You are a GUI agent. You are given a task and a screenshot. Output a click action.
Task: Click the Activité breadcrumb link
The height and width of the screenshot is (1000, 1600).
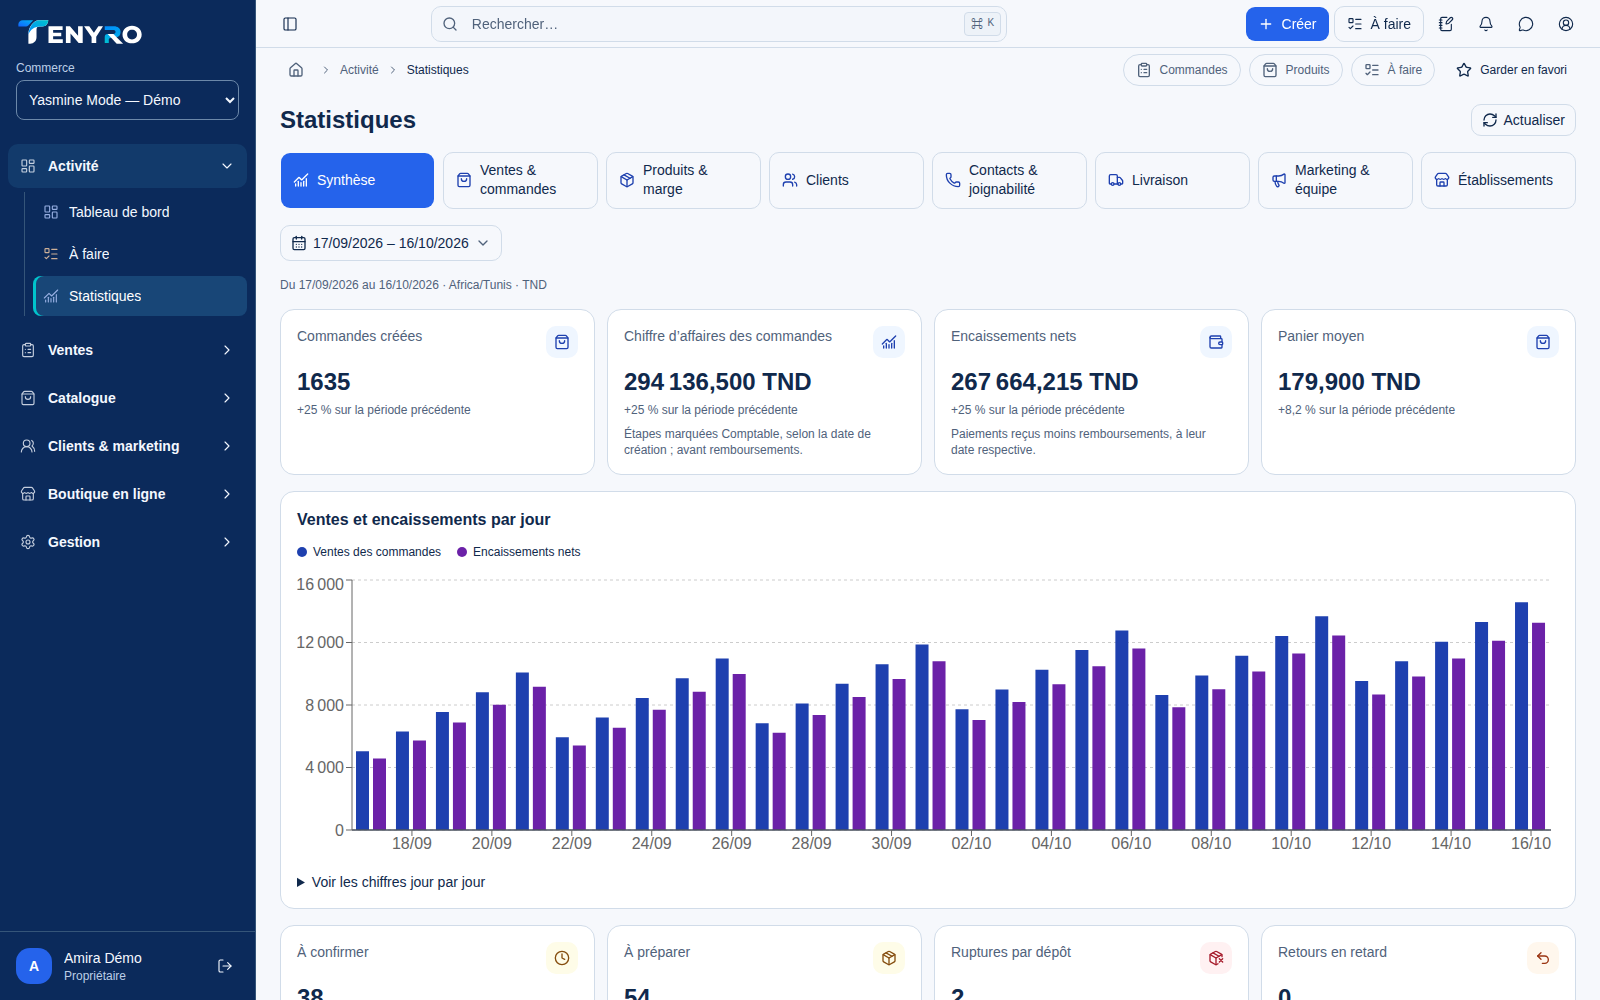(x=359, y=70)
